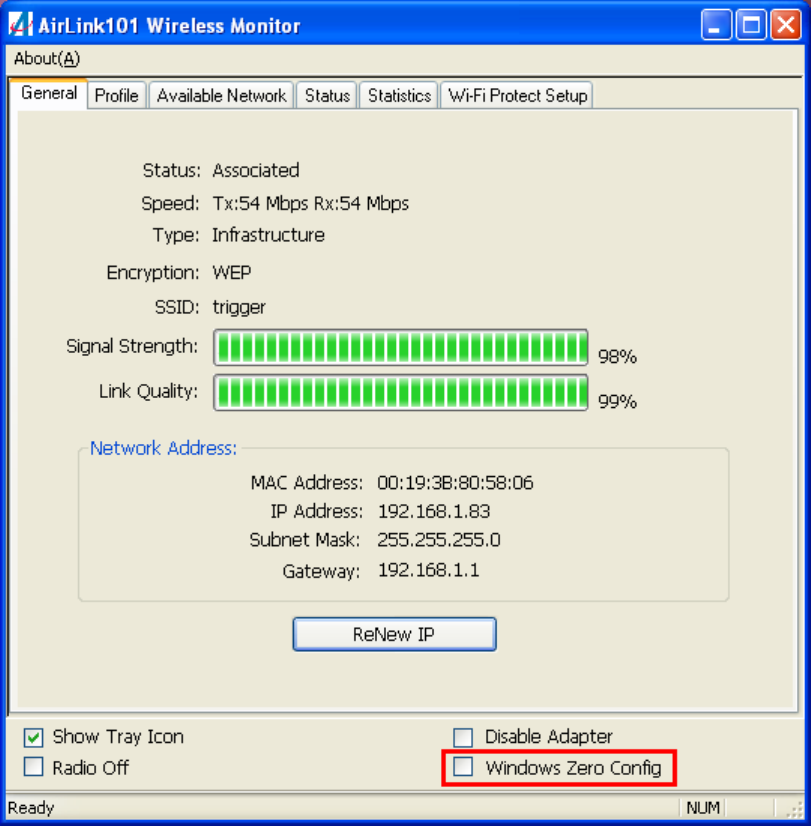Open the About(A) menu
Image resolution: width=811 pixels, height=826 pixels.
47,58
